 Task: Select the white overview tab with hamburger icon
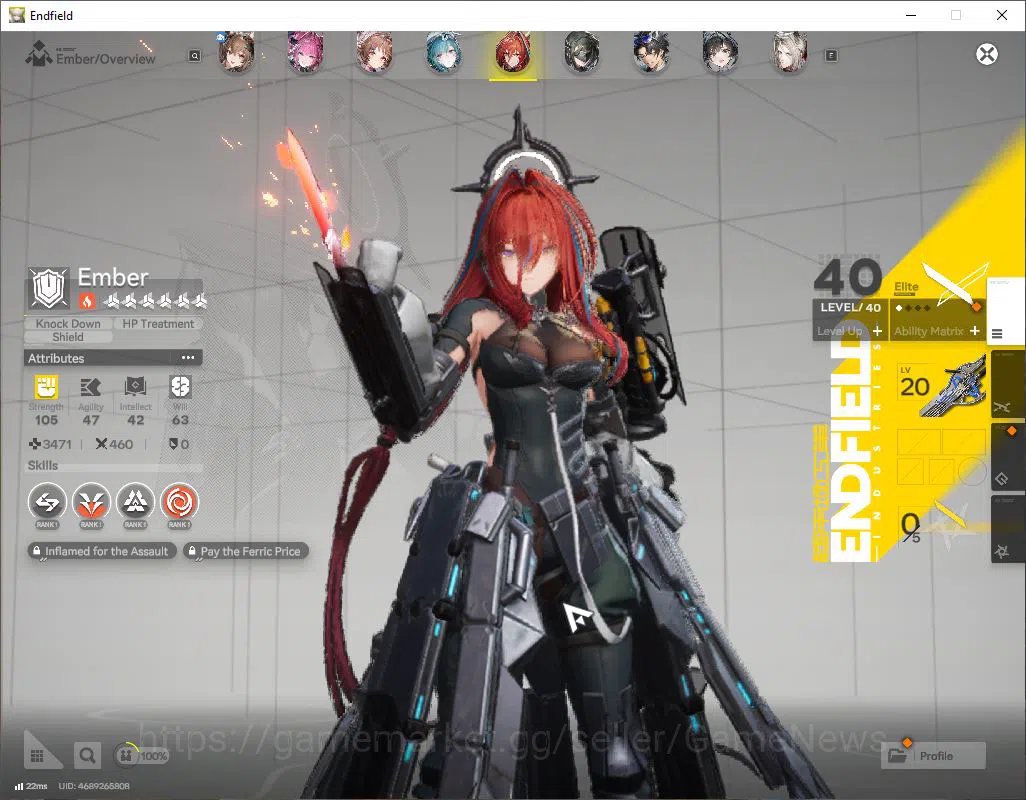click(1006, 313)
